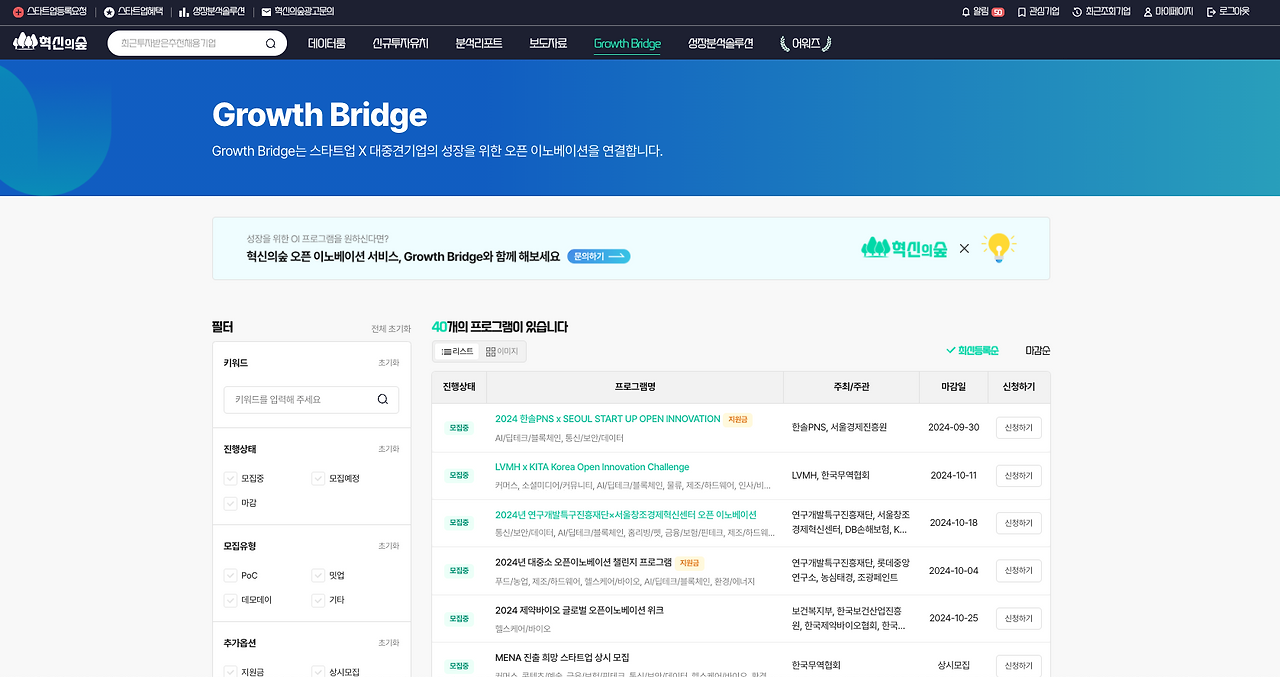Viewport: 1280px width, 677px height.
Task: Check the 기타 filter checkbox
Action: pyautogui.click(x=319, y=600)
